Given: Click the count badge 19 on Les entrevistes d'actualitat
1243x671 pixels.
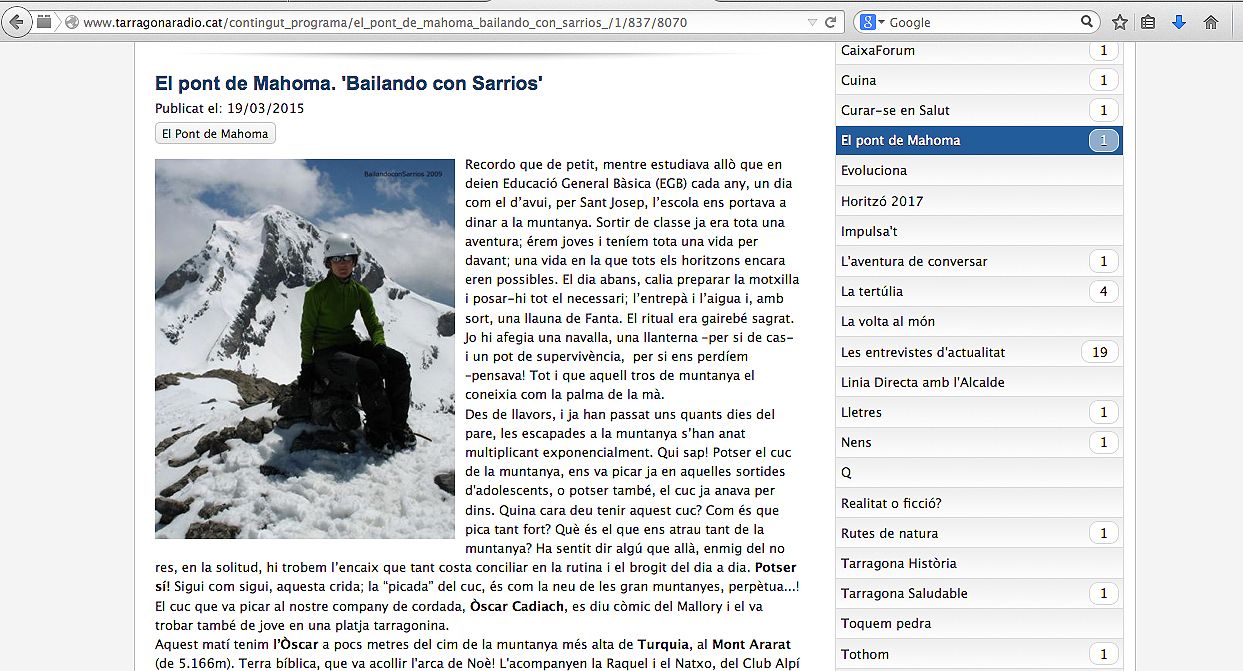Looking at the screenshot, I should click(1100, 352).
